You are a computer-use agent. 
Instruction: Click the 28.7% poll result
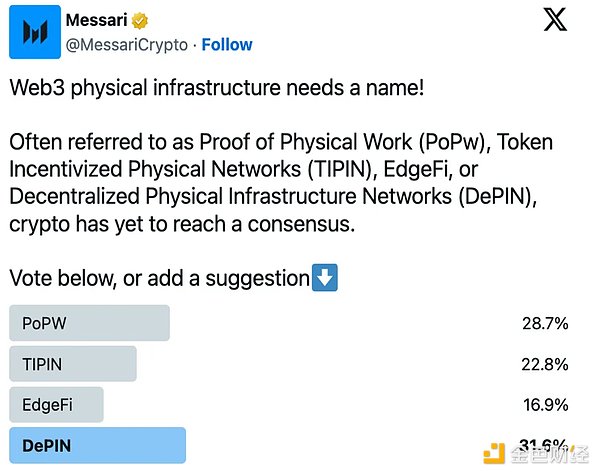(x=545, y=323)
